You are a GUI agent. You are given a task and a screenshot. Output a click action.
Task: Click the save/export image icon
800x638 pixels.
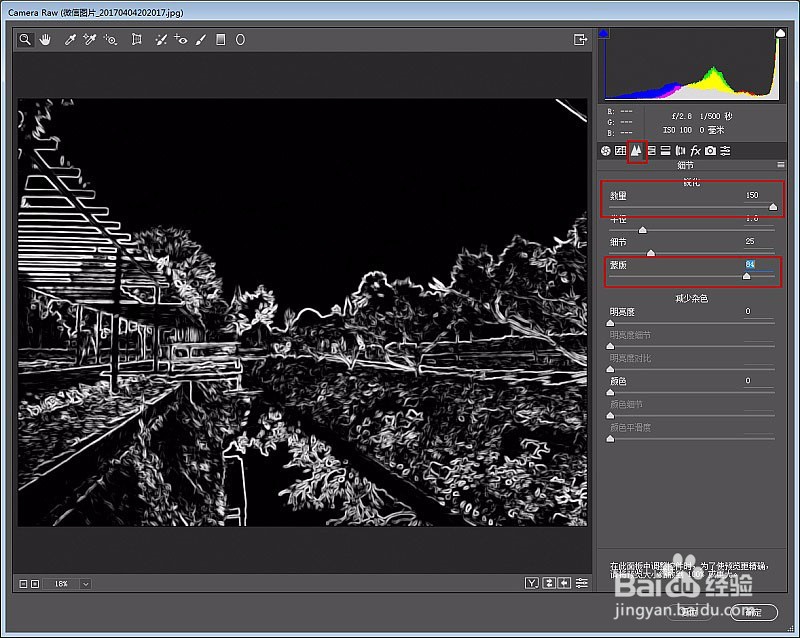tap(580, 39)
